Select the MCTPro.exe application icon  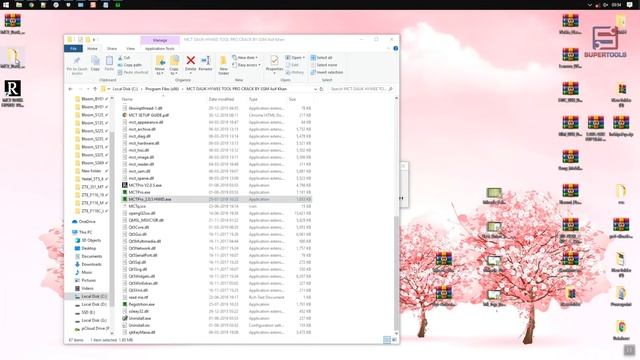[x=124, y=192]
